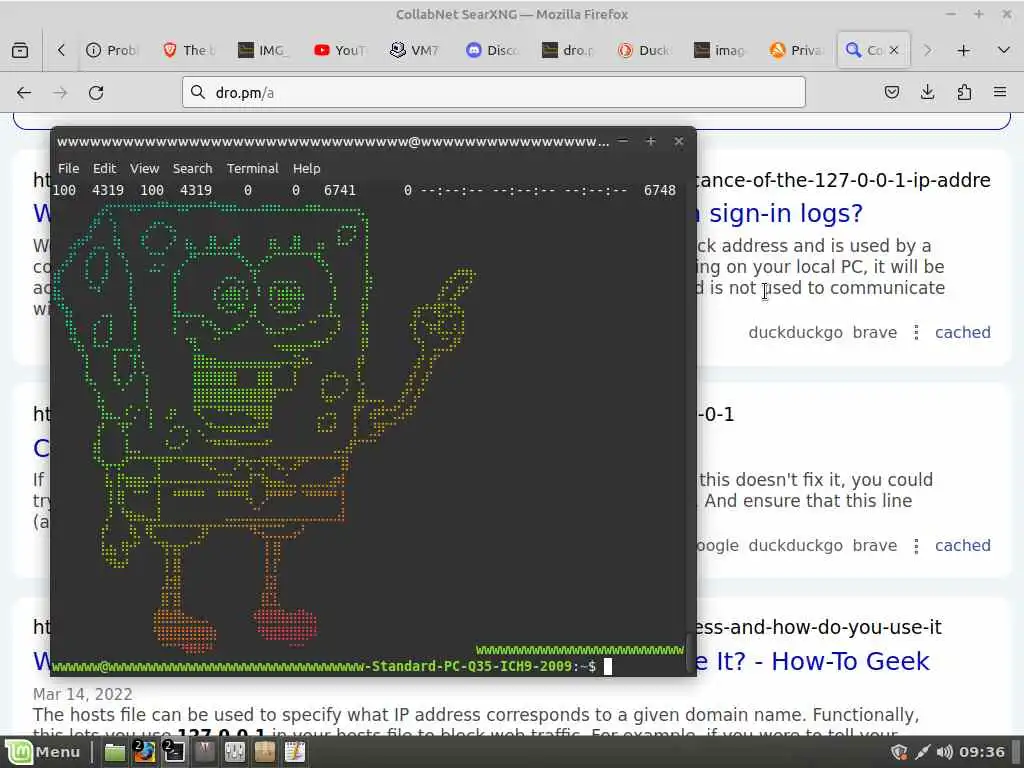The image size is (1024, 768).
Task: Open a new tab with plus icon
Action: point(963,50)
